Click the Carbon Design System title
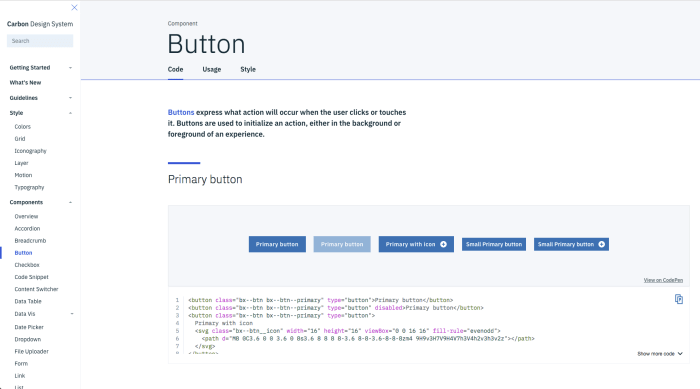The height and width of the screenshot is (389, 700). coord(40,24)
